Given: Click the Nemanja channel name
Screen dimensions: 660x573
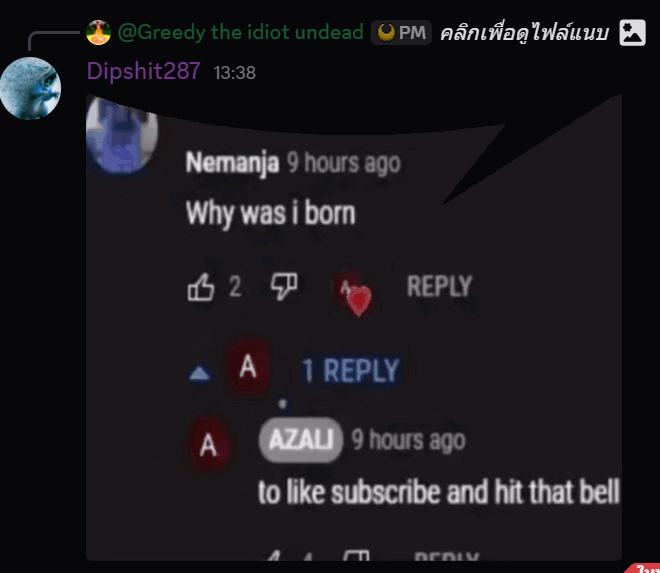Looking at the screenshot, I should click(232, 163).
